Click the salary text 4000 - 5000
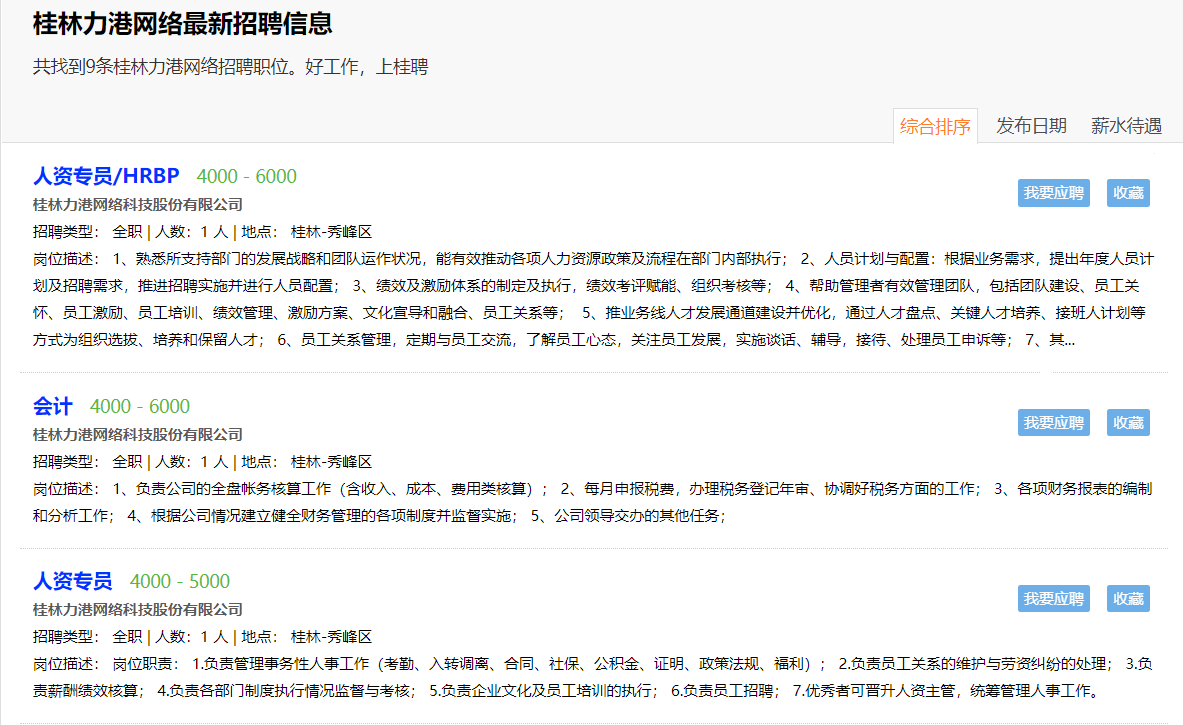This screenshot has width=1183, height=725. (x=180, y=582)
